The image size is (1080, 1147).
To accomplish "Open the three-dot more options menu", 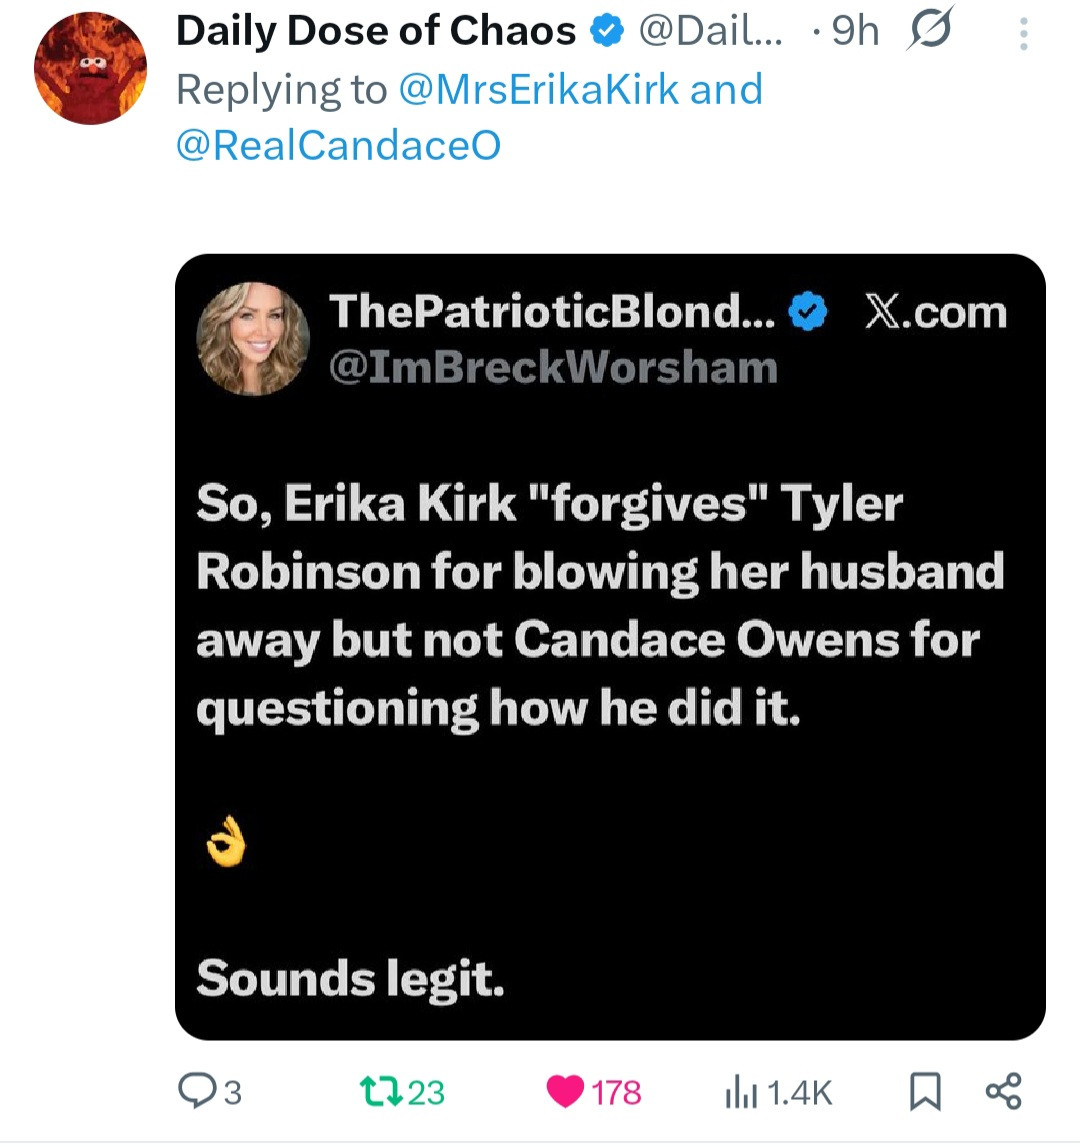I will [x=1023, y=34].
